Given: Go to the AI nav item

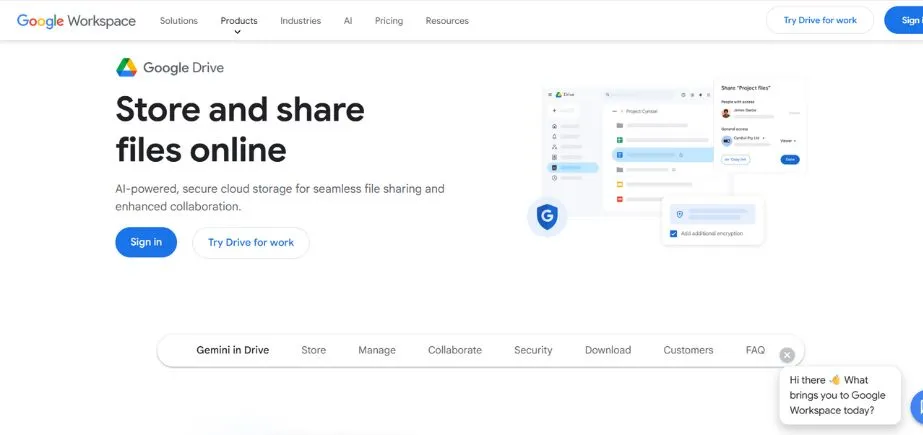Looking at the screenshot, I should coord(348,21).
